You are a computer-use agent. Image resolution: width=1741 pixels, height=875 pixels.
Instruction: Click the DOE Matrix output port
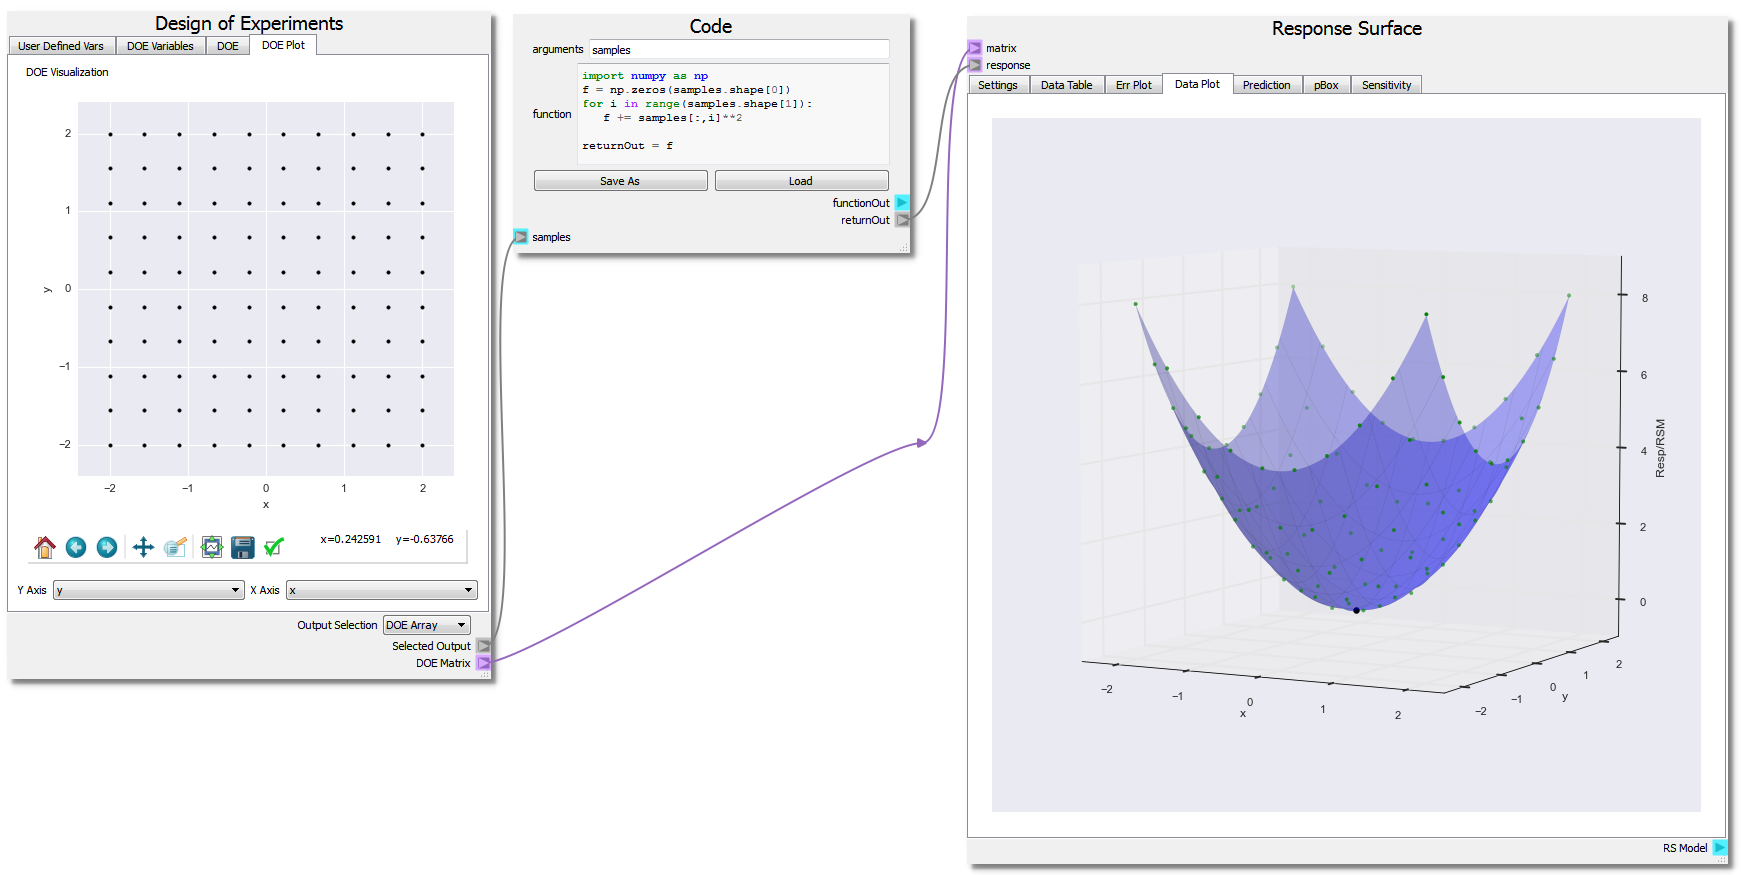pos(484,663)
